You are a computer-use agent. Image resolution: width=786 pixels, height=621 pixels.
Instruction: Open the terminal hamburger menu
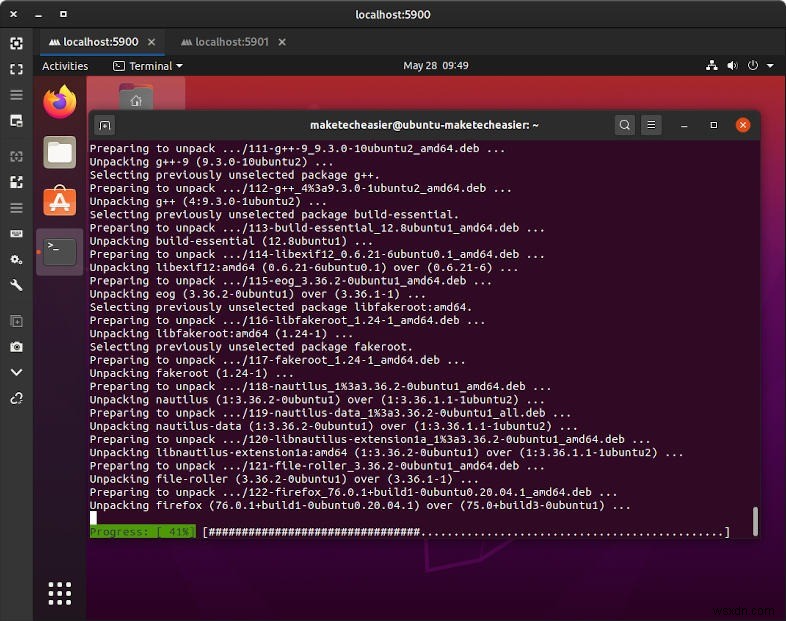click(651, 125)
